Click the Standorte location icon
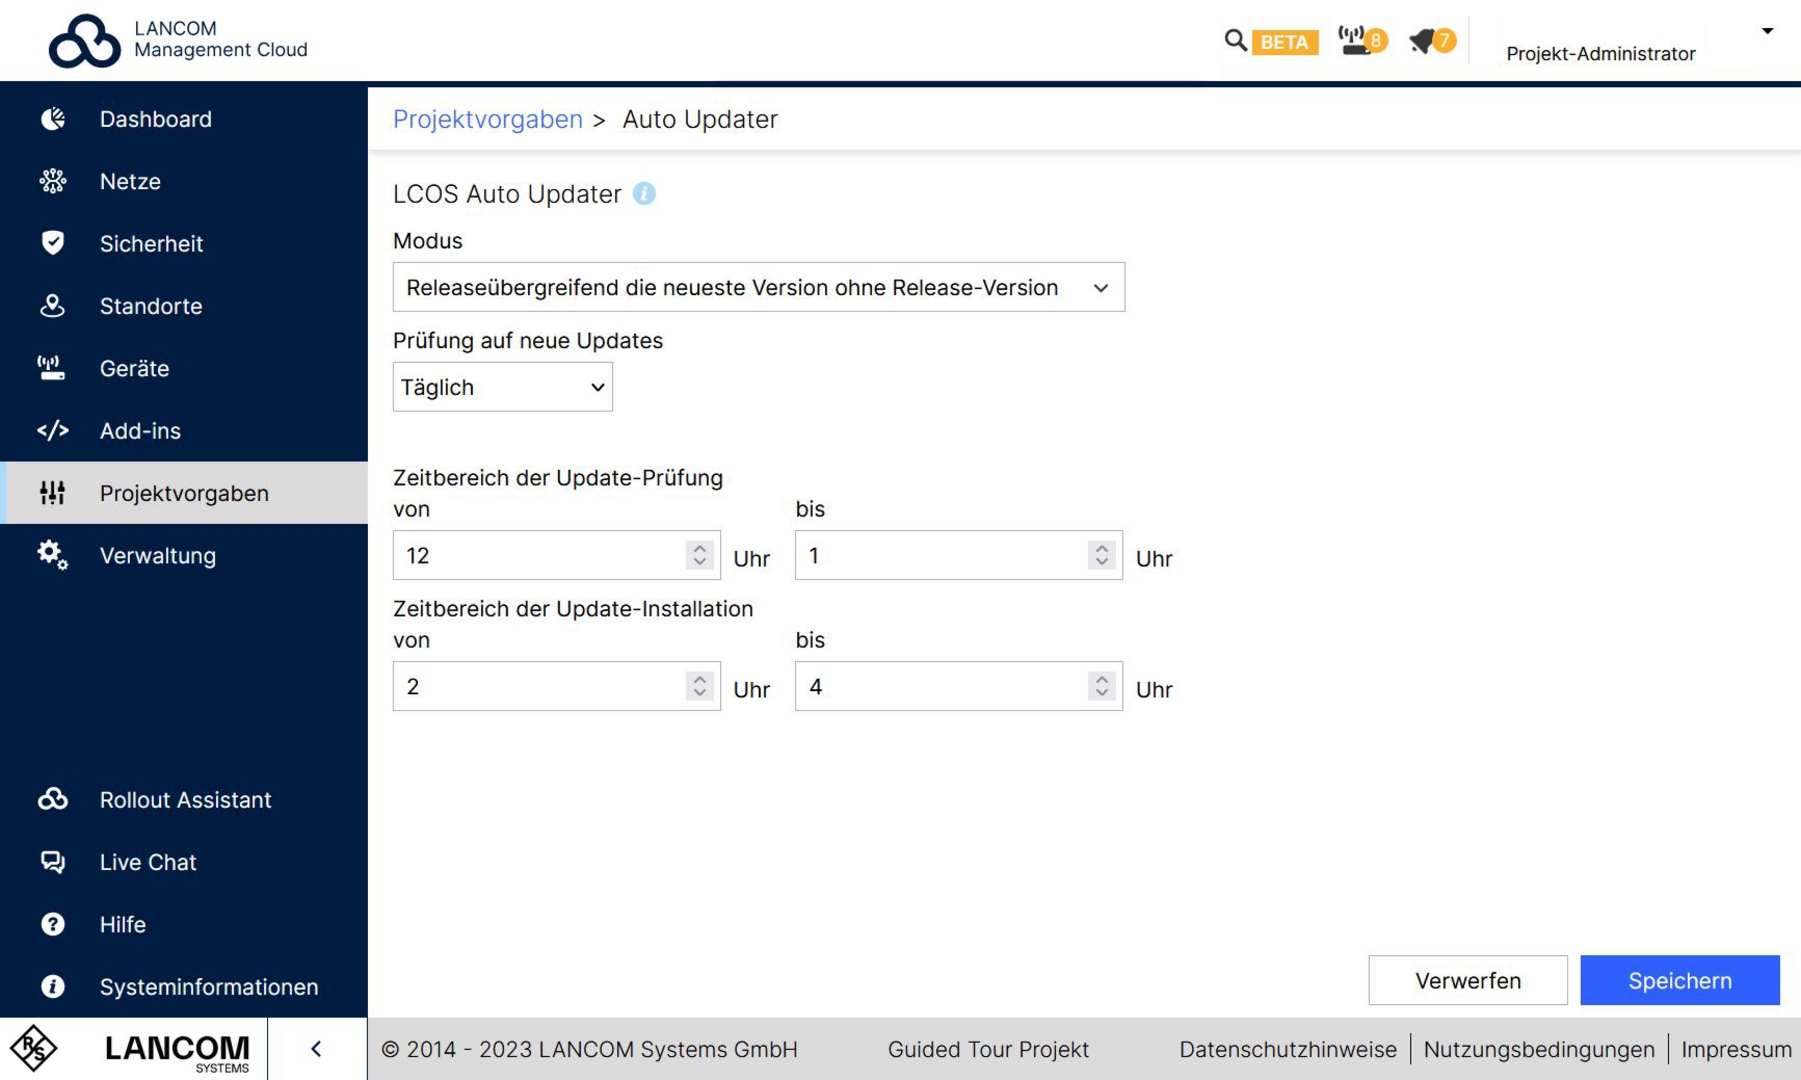1801x1080 pixels. coord(52,306)
